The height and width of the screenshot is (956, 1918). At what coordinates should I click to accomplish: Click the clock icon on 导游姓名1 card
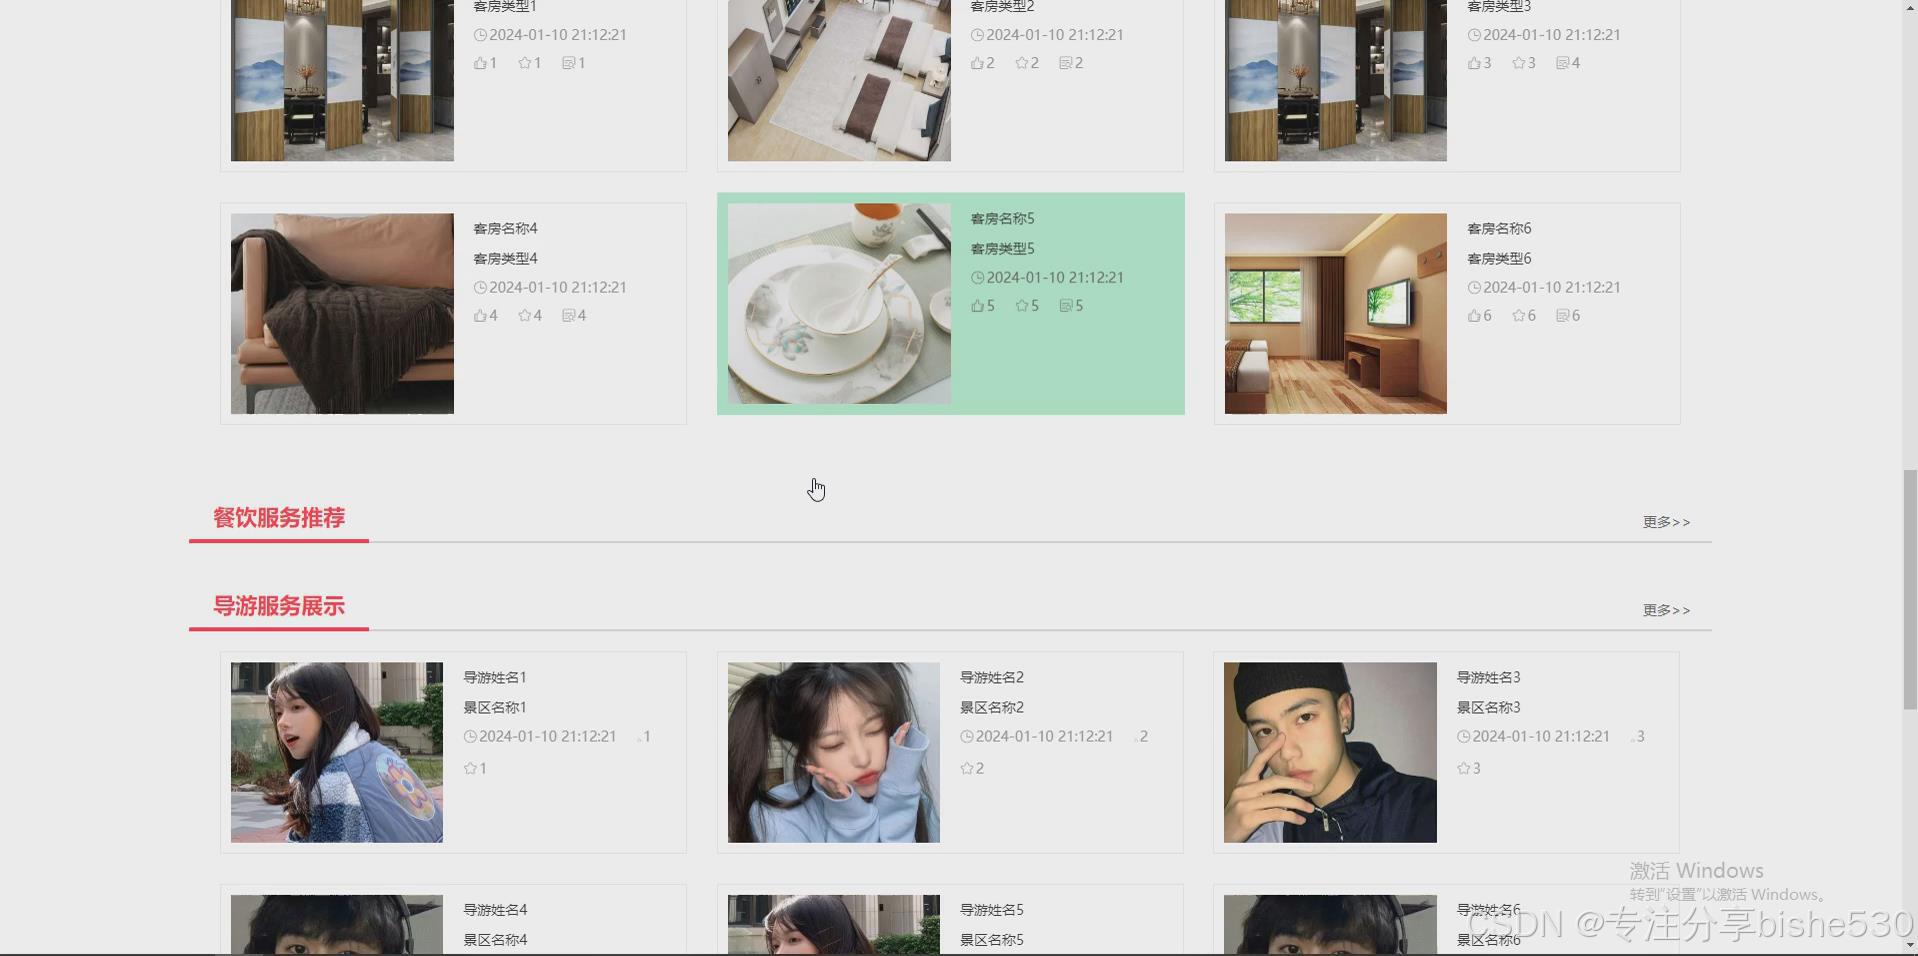[x=470, y=737]
